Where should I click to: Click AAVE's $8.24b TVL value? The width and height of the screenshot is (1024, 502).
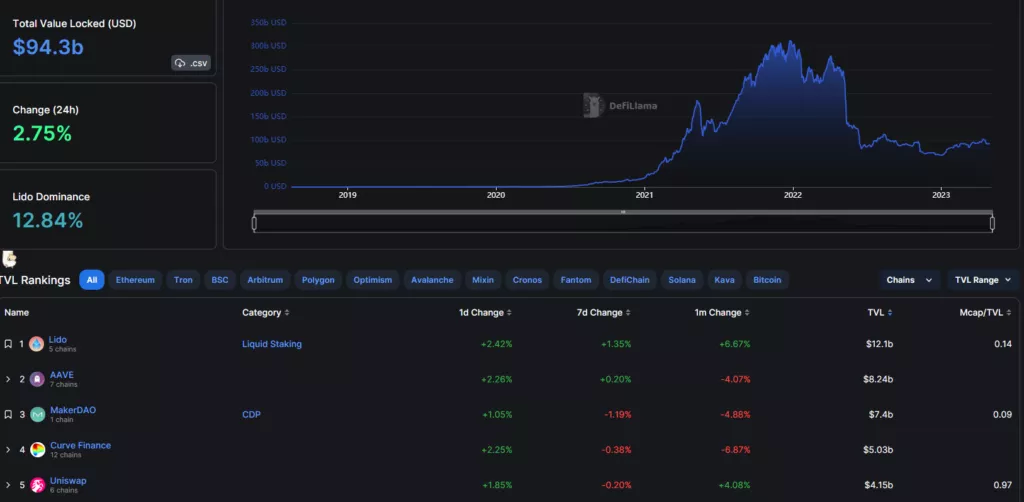(x=878, y=379)
